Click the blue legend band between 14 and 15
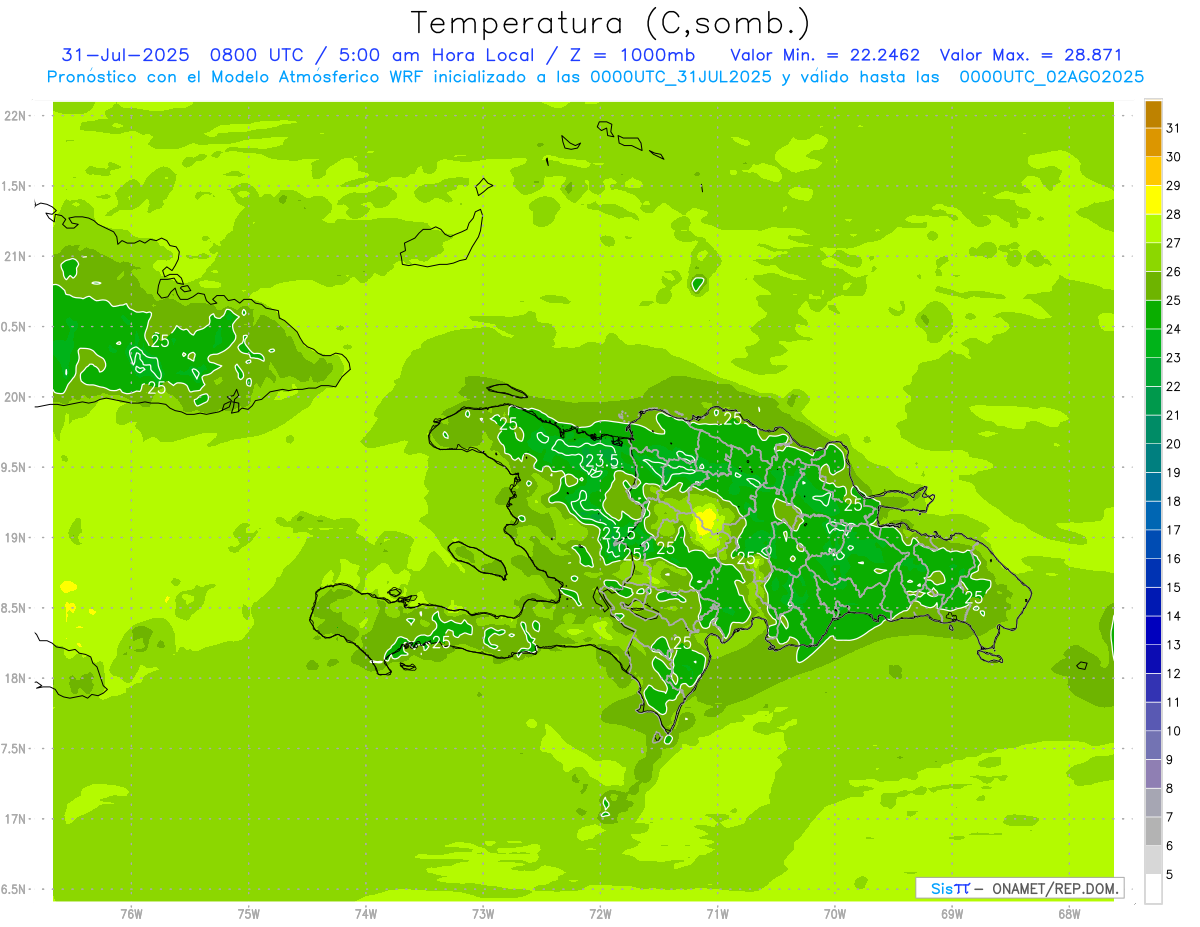This screenshot has width=1200, height=927. point(1153,602)
